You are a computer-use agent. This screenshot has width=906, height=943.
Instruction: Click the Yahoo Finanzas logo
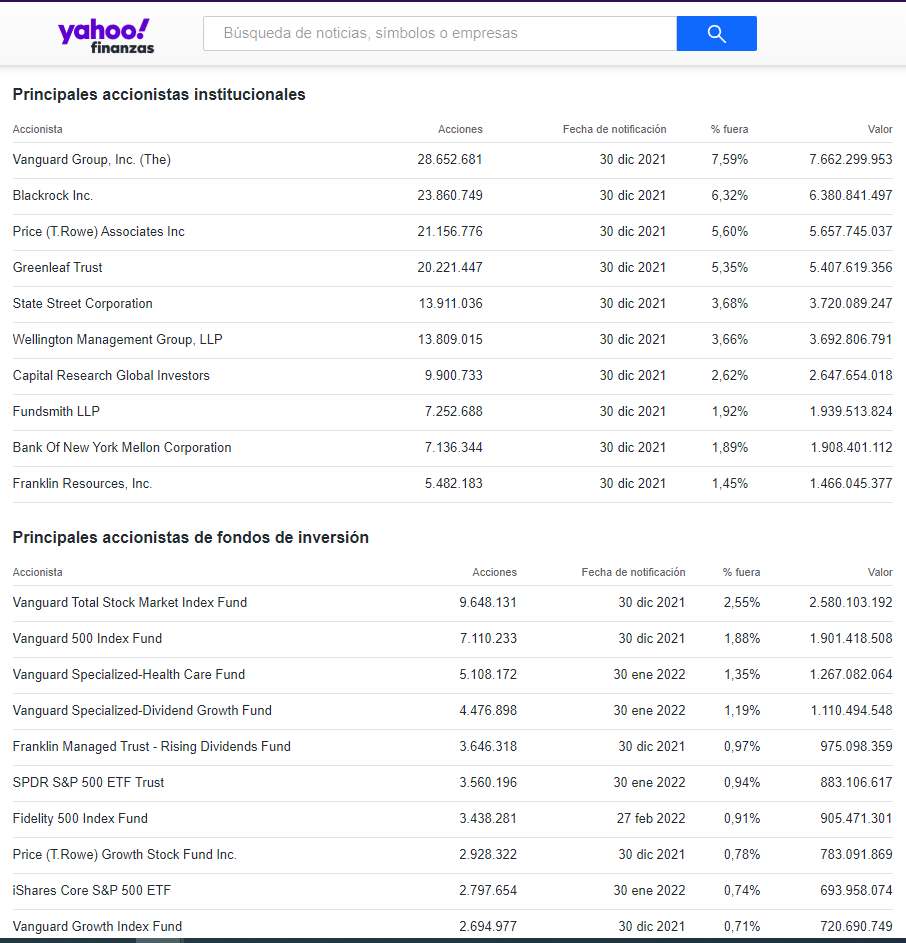(x=105, y=35)
